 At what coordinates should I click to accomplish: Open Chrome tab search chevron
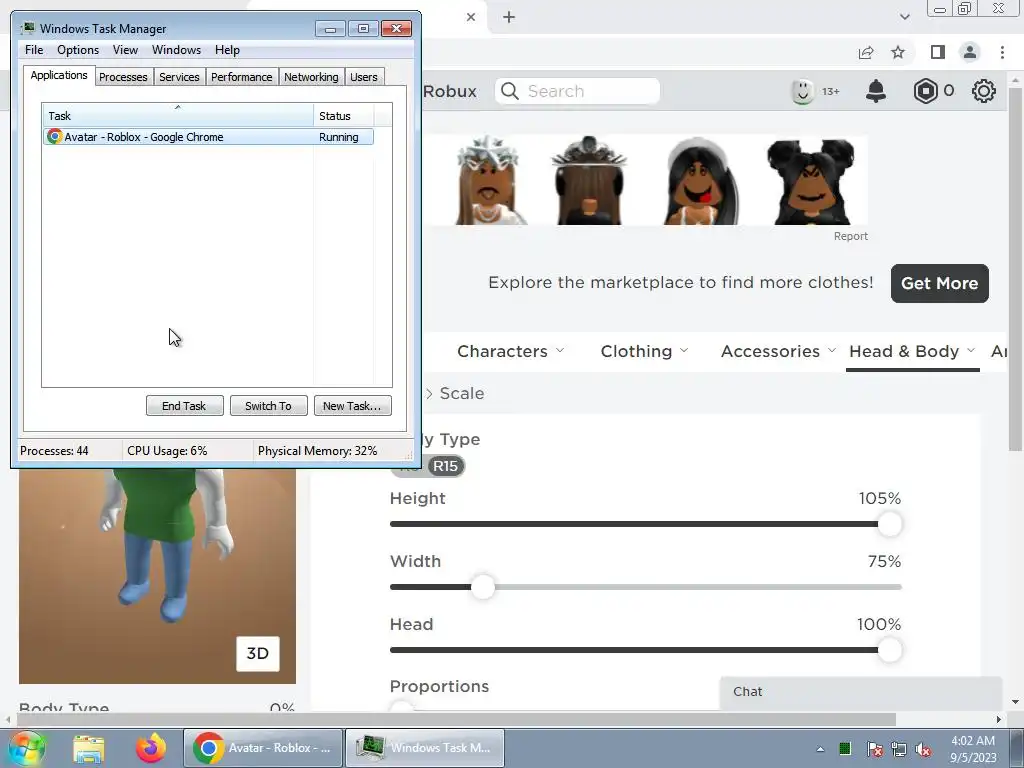[x=904, y=17]
